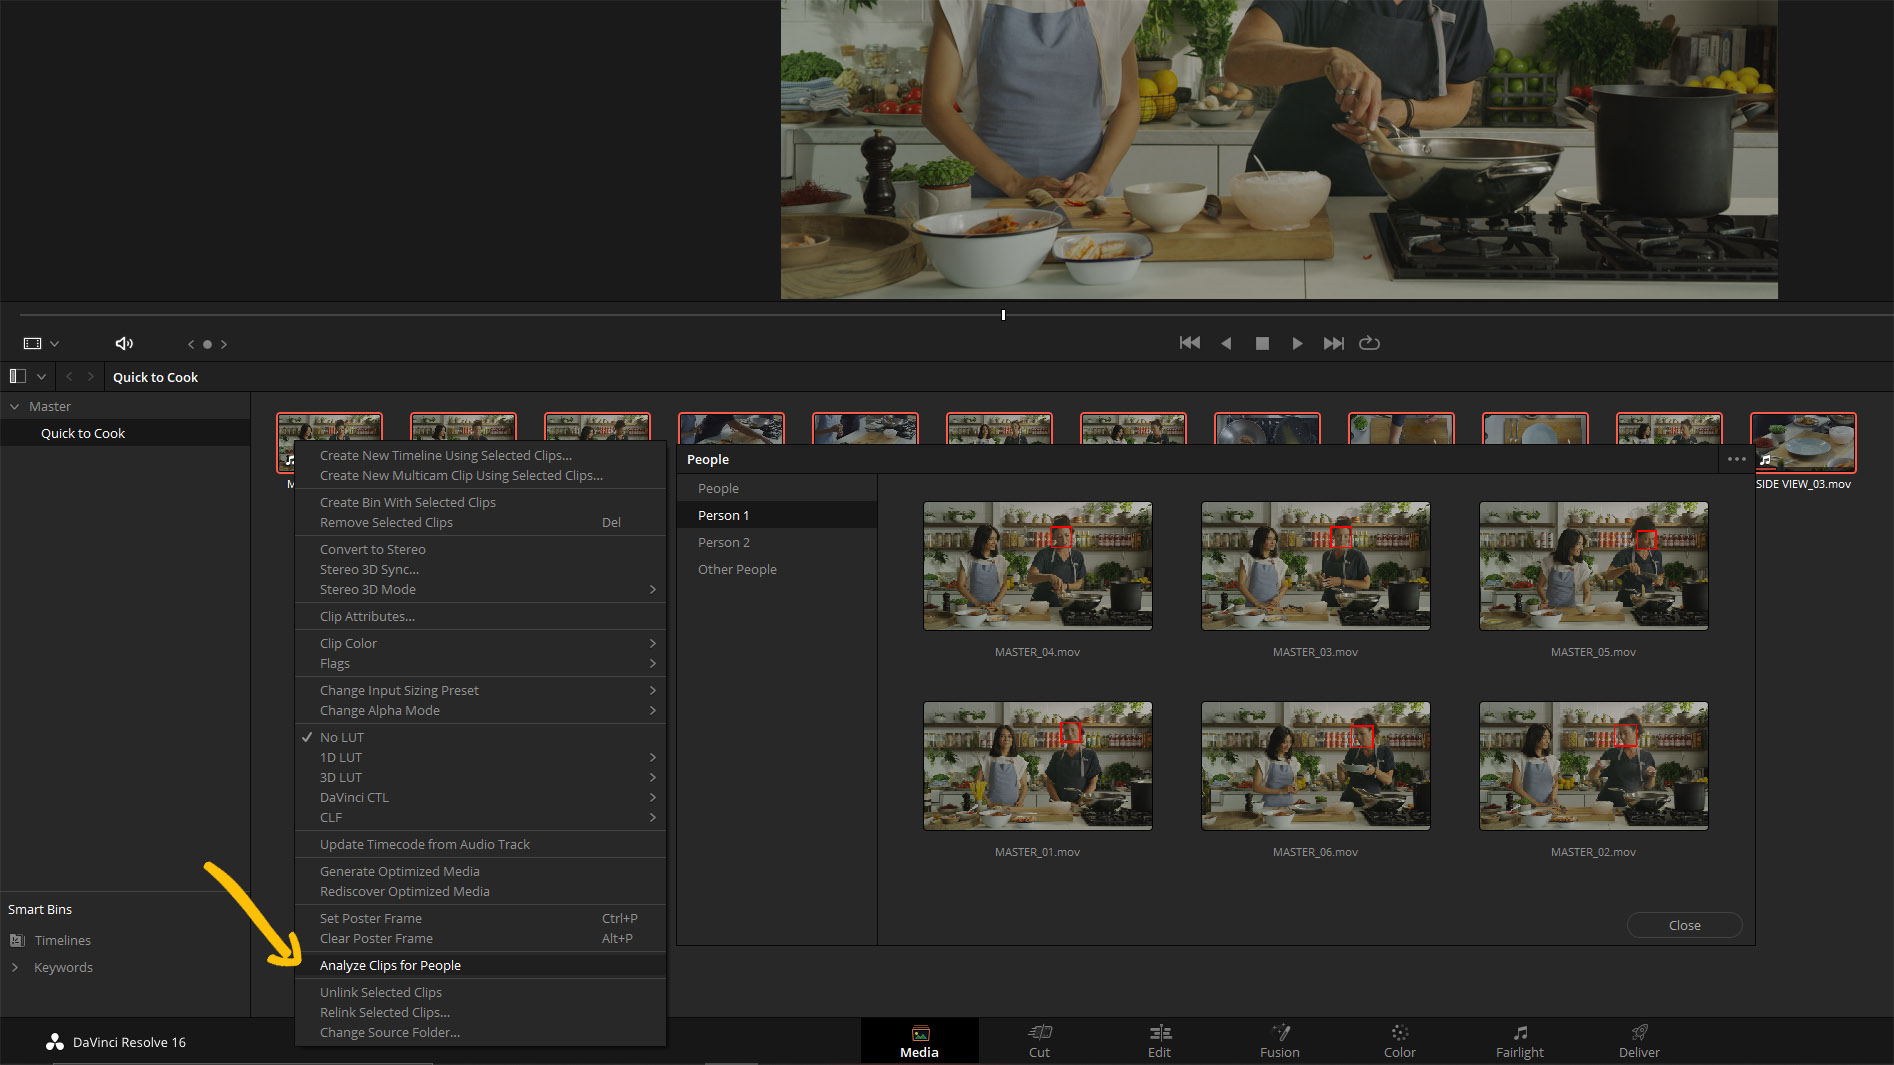Click the speaker volume icon
1894x1065 pixels.
point(124,343)
